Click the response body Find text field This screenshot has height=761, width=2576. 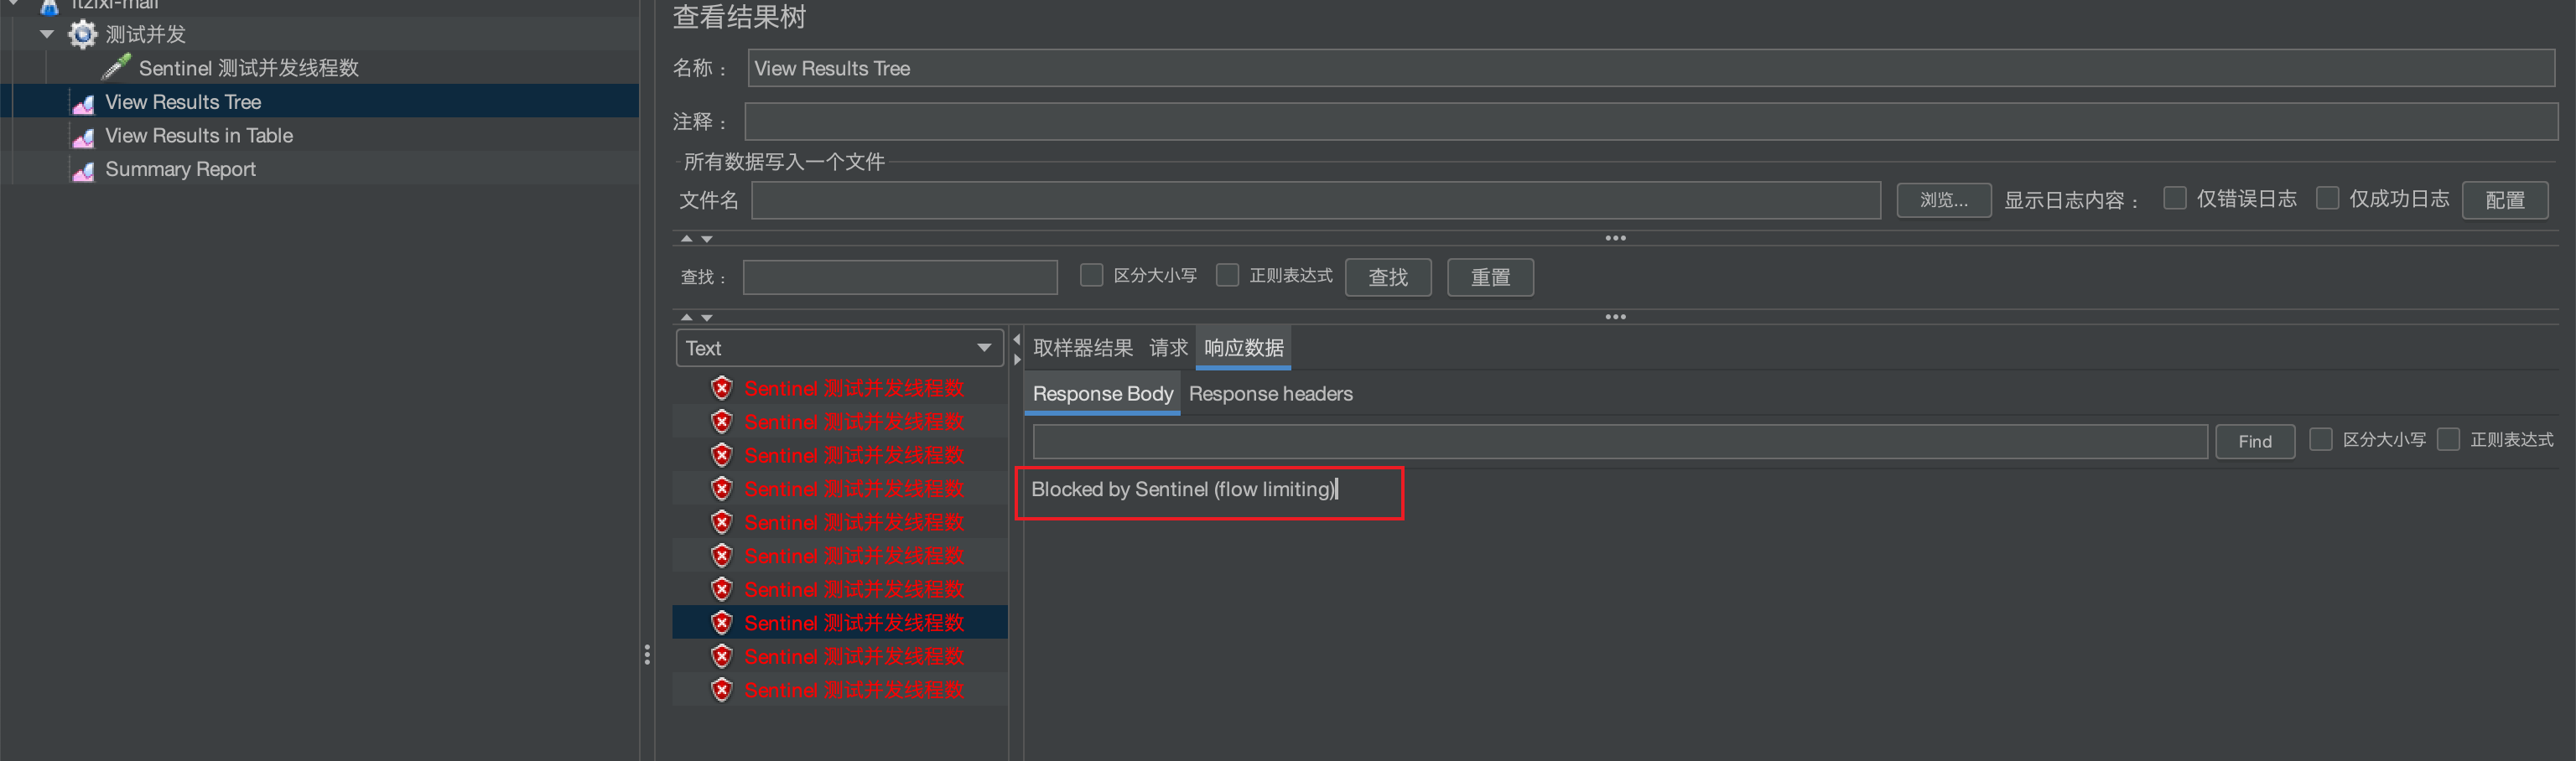[x=1620, y=441]
